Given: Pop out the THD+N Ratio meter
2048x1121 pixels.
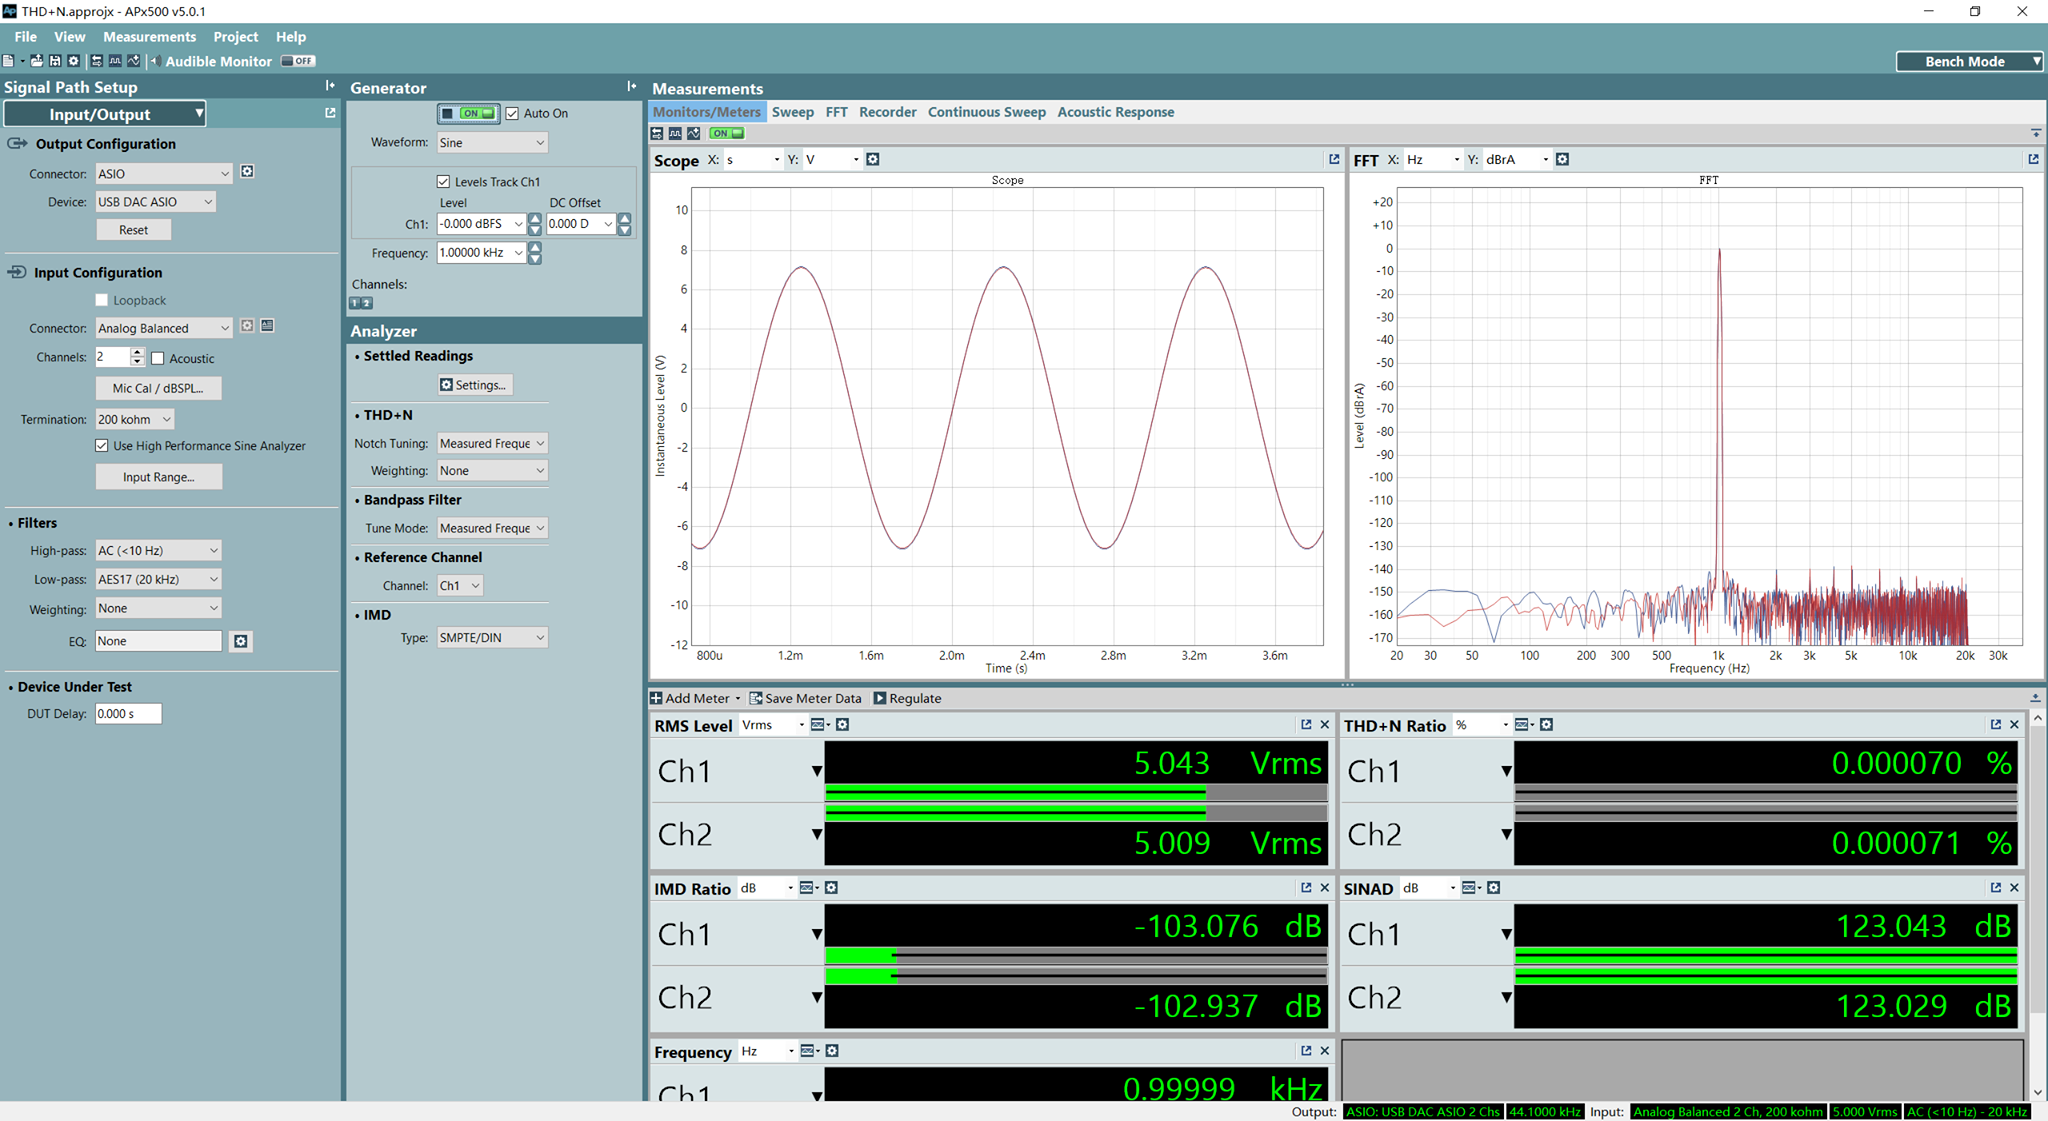Looking at the screenshot, I should 1995,725.
